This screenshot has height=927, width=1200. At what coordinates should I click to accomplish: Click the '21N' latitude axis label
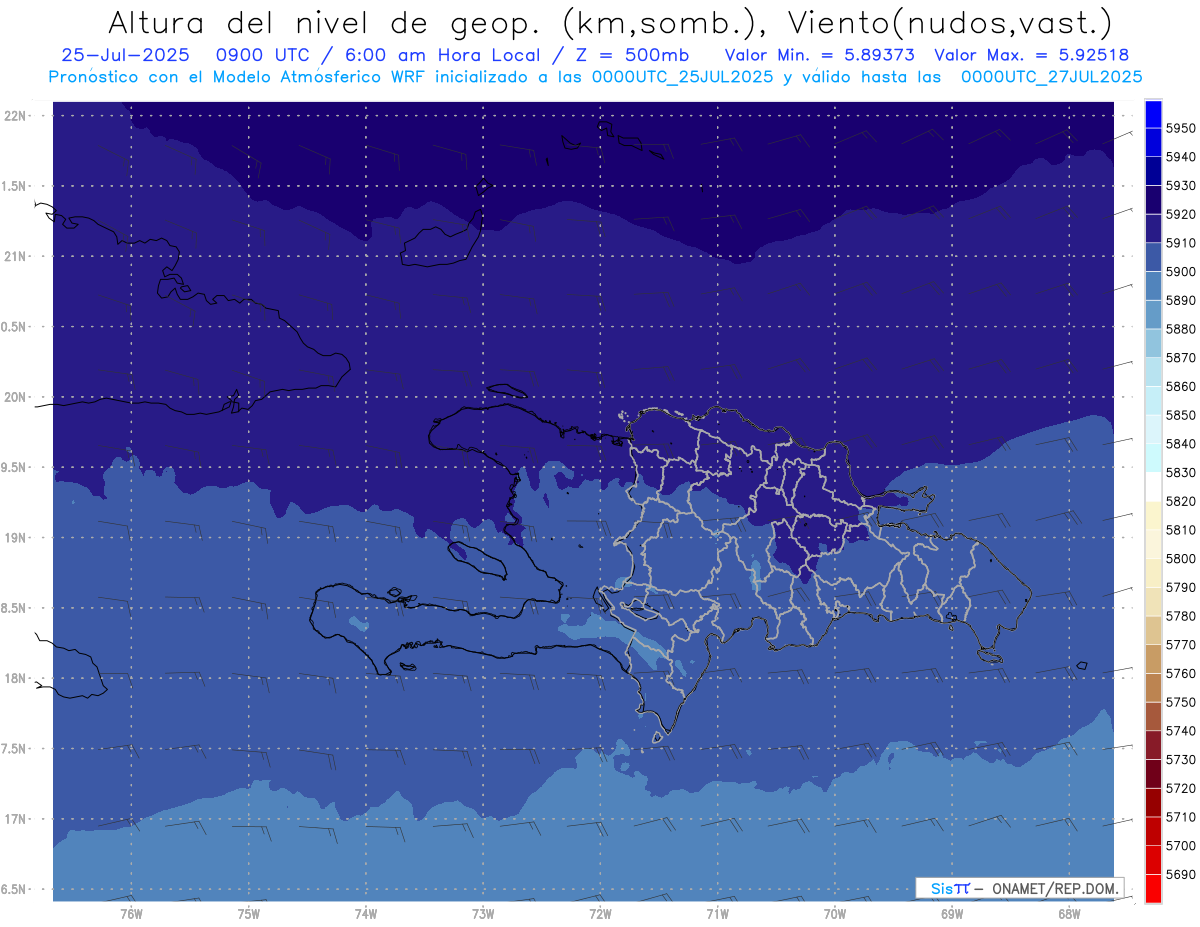pyautogui.click(x=15, y=256)
